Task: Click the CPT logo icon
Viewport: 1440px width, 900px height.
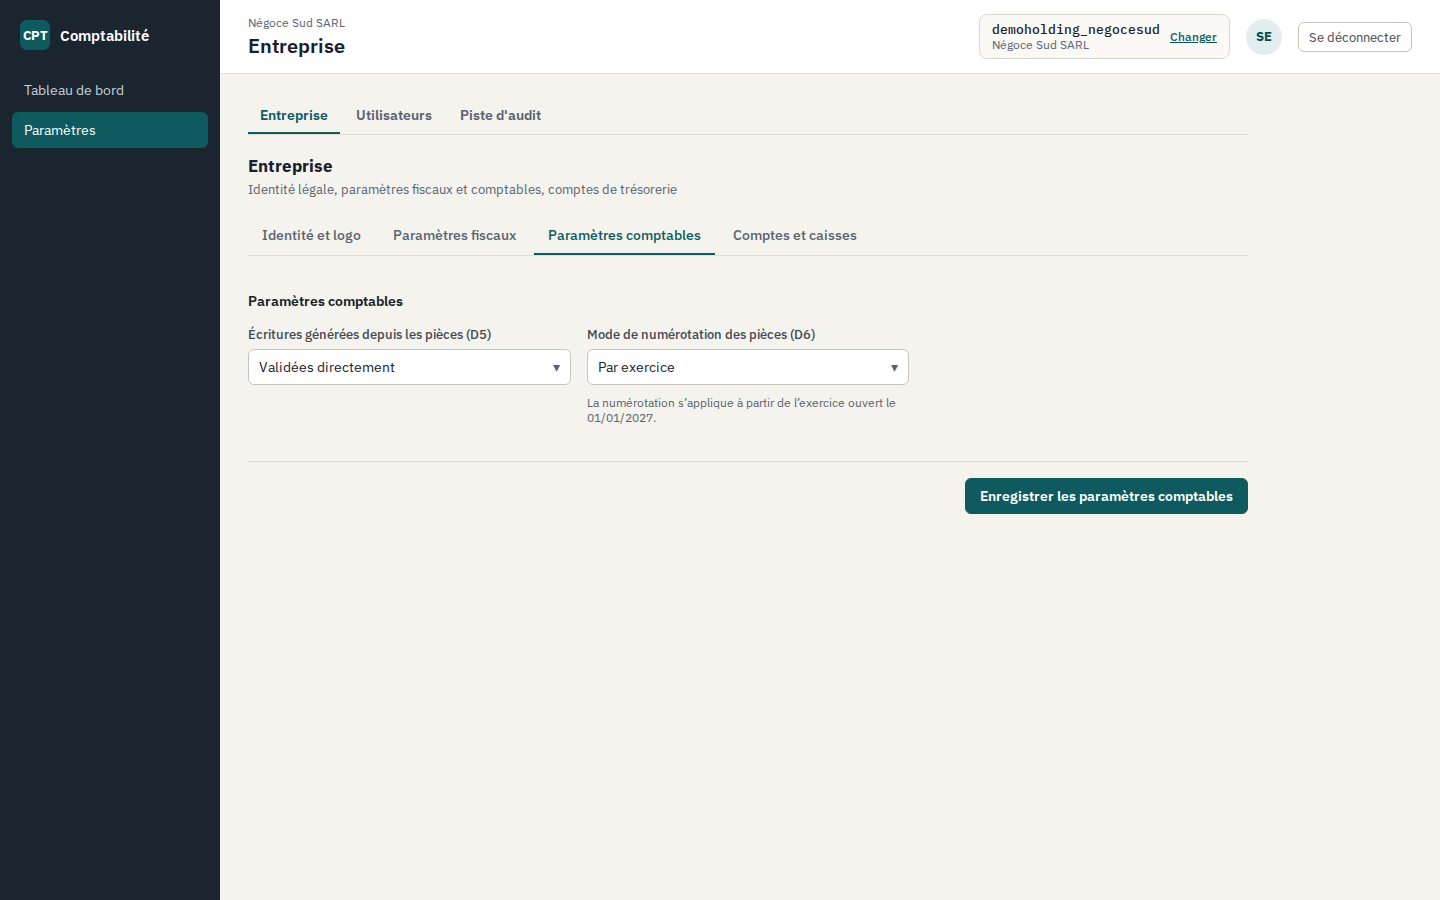Action: [35, 35]
